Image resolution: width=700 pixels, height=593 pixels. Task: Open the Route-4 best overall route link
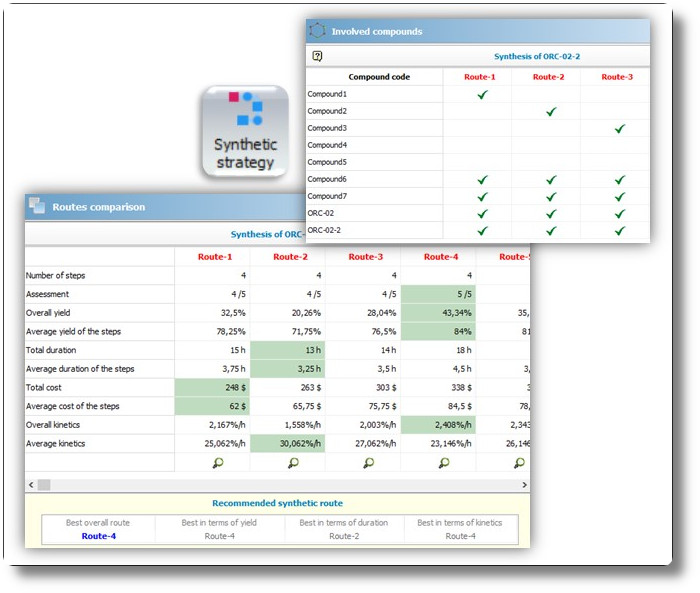[99, 536]
